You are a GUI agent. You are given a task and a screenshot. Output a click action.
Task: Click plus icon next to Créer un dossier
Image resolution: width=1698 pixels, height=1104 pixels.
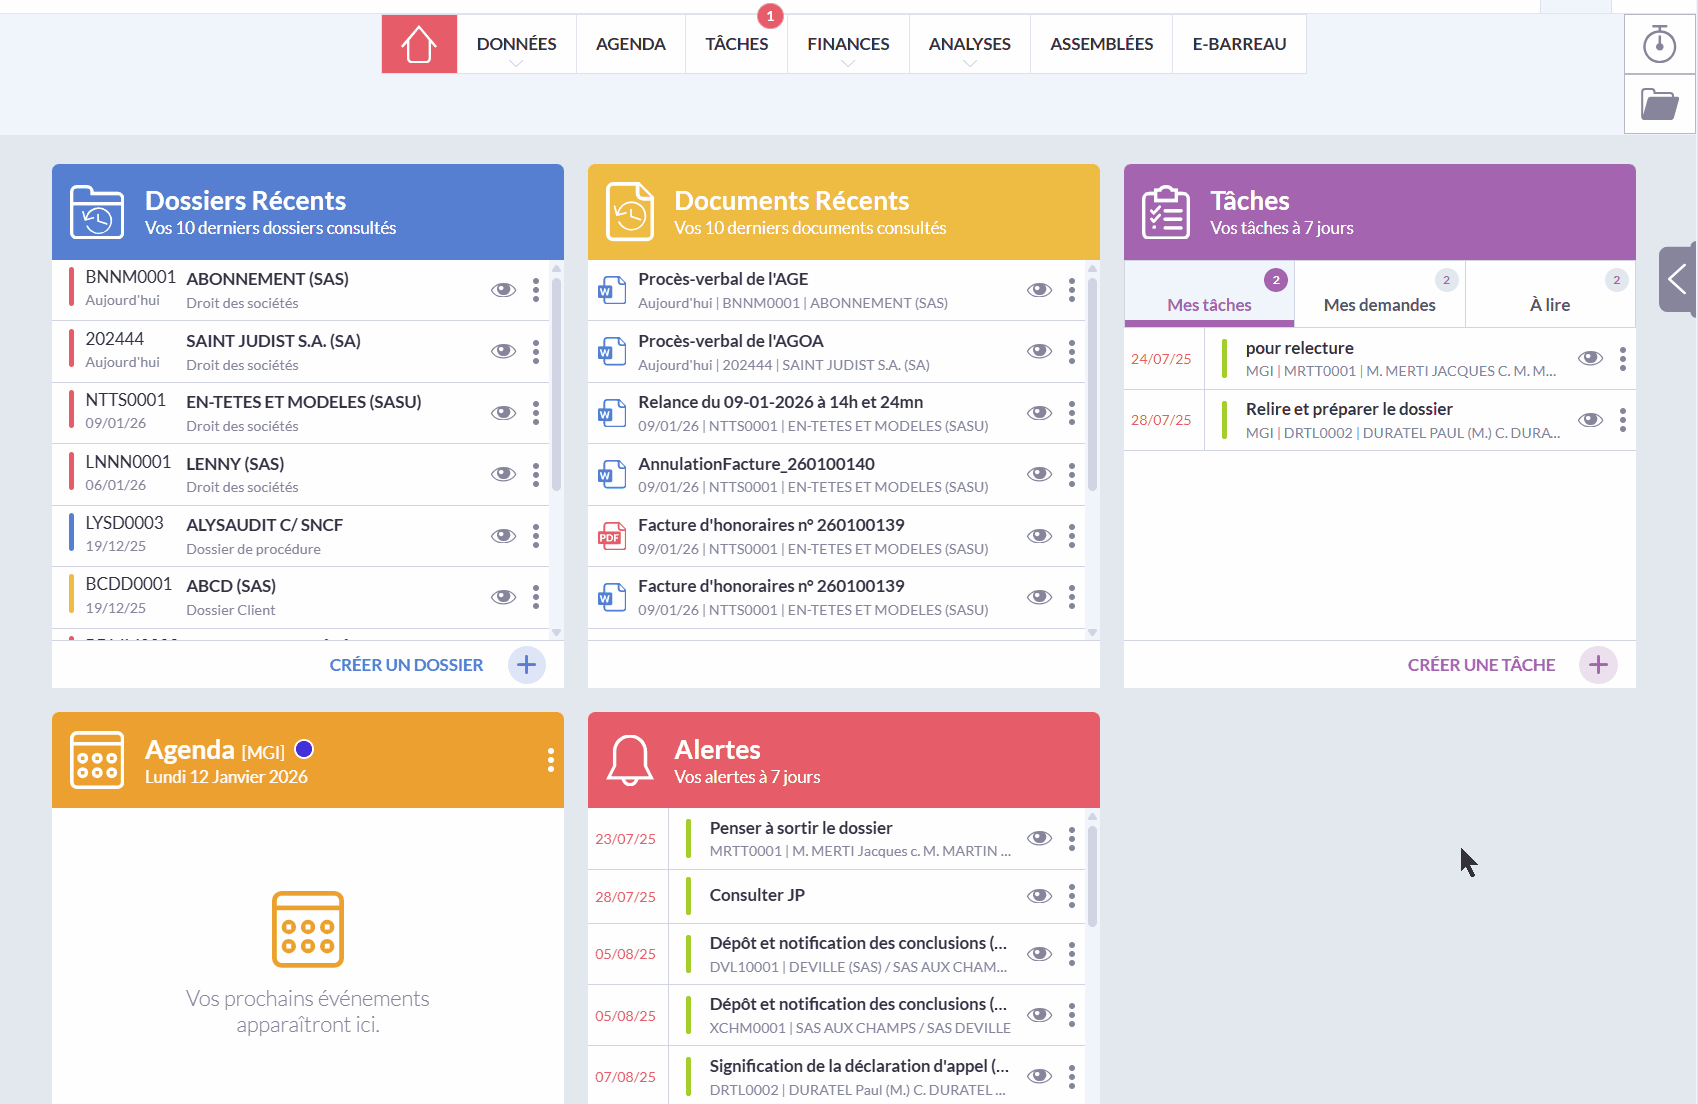click(527, 665)
